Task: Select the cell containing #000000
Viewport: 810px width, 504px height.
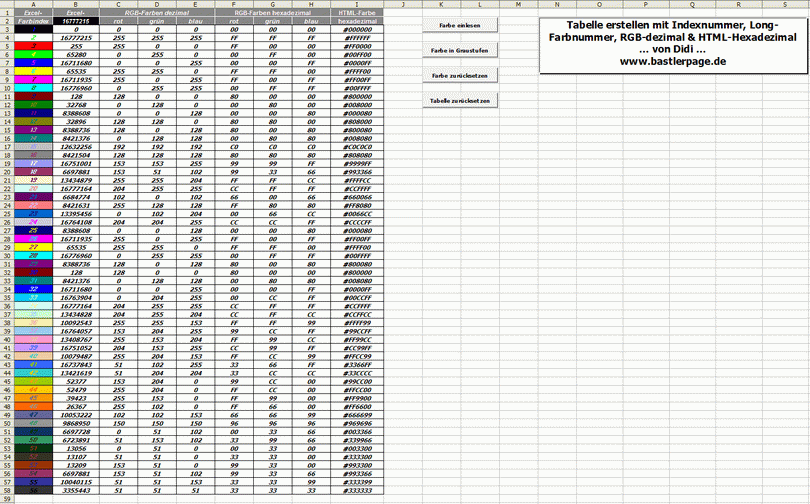Action: coord(357,29)
